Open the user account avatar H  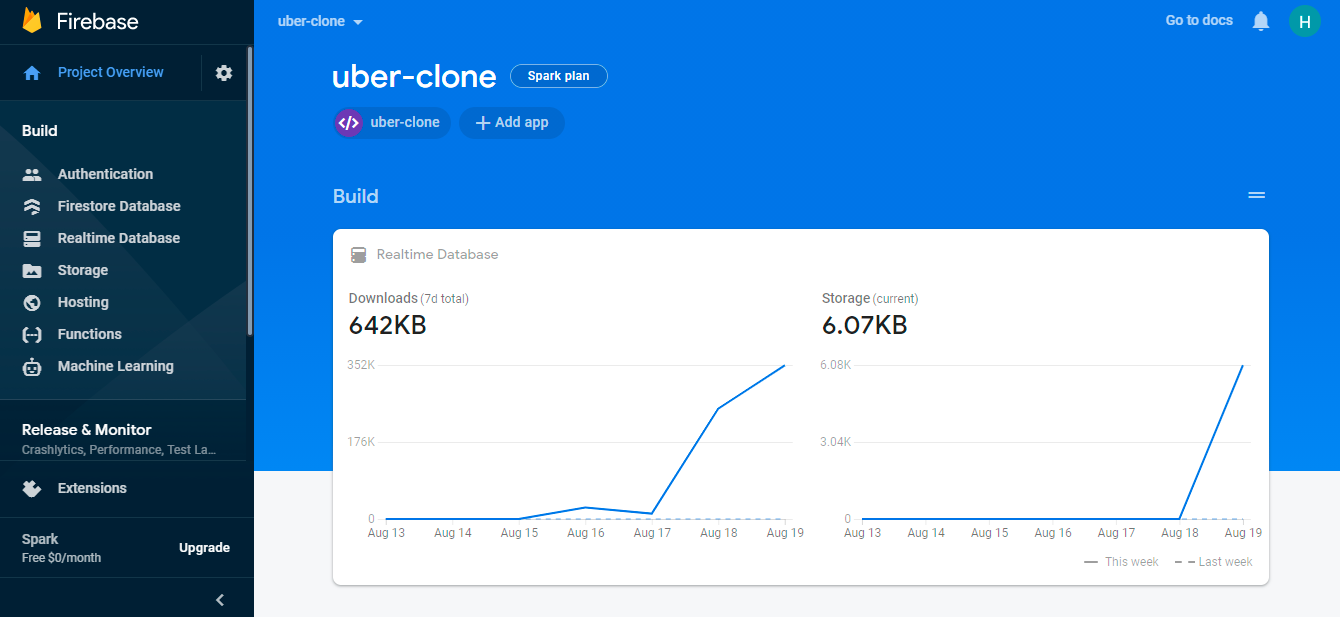(1304, 21)
